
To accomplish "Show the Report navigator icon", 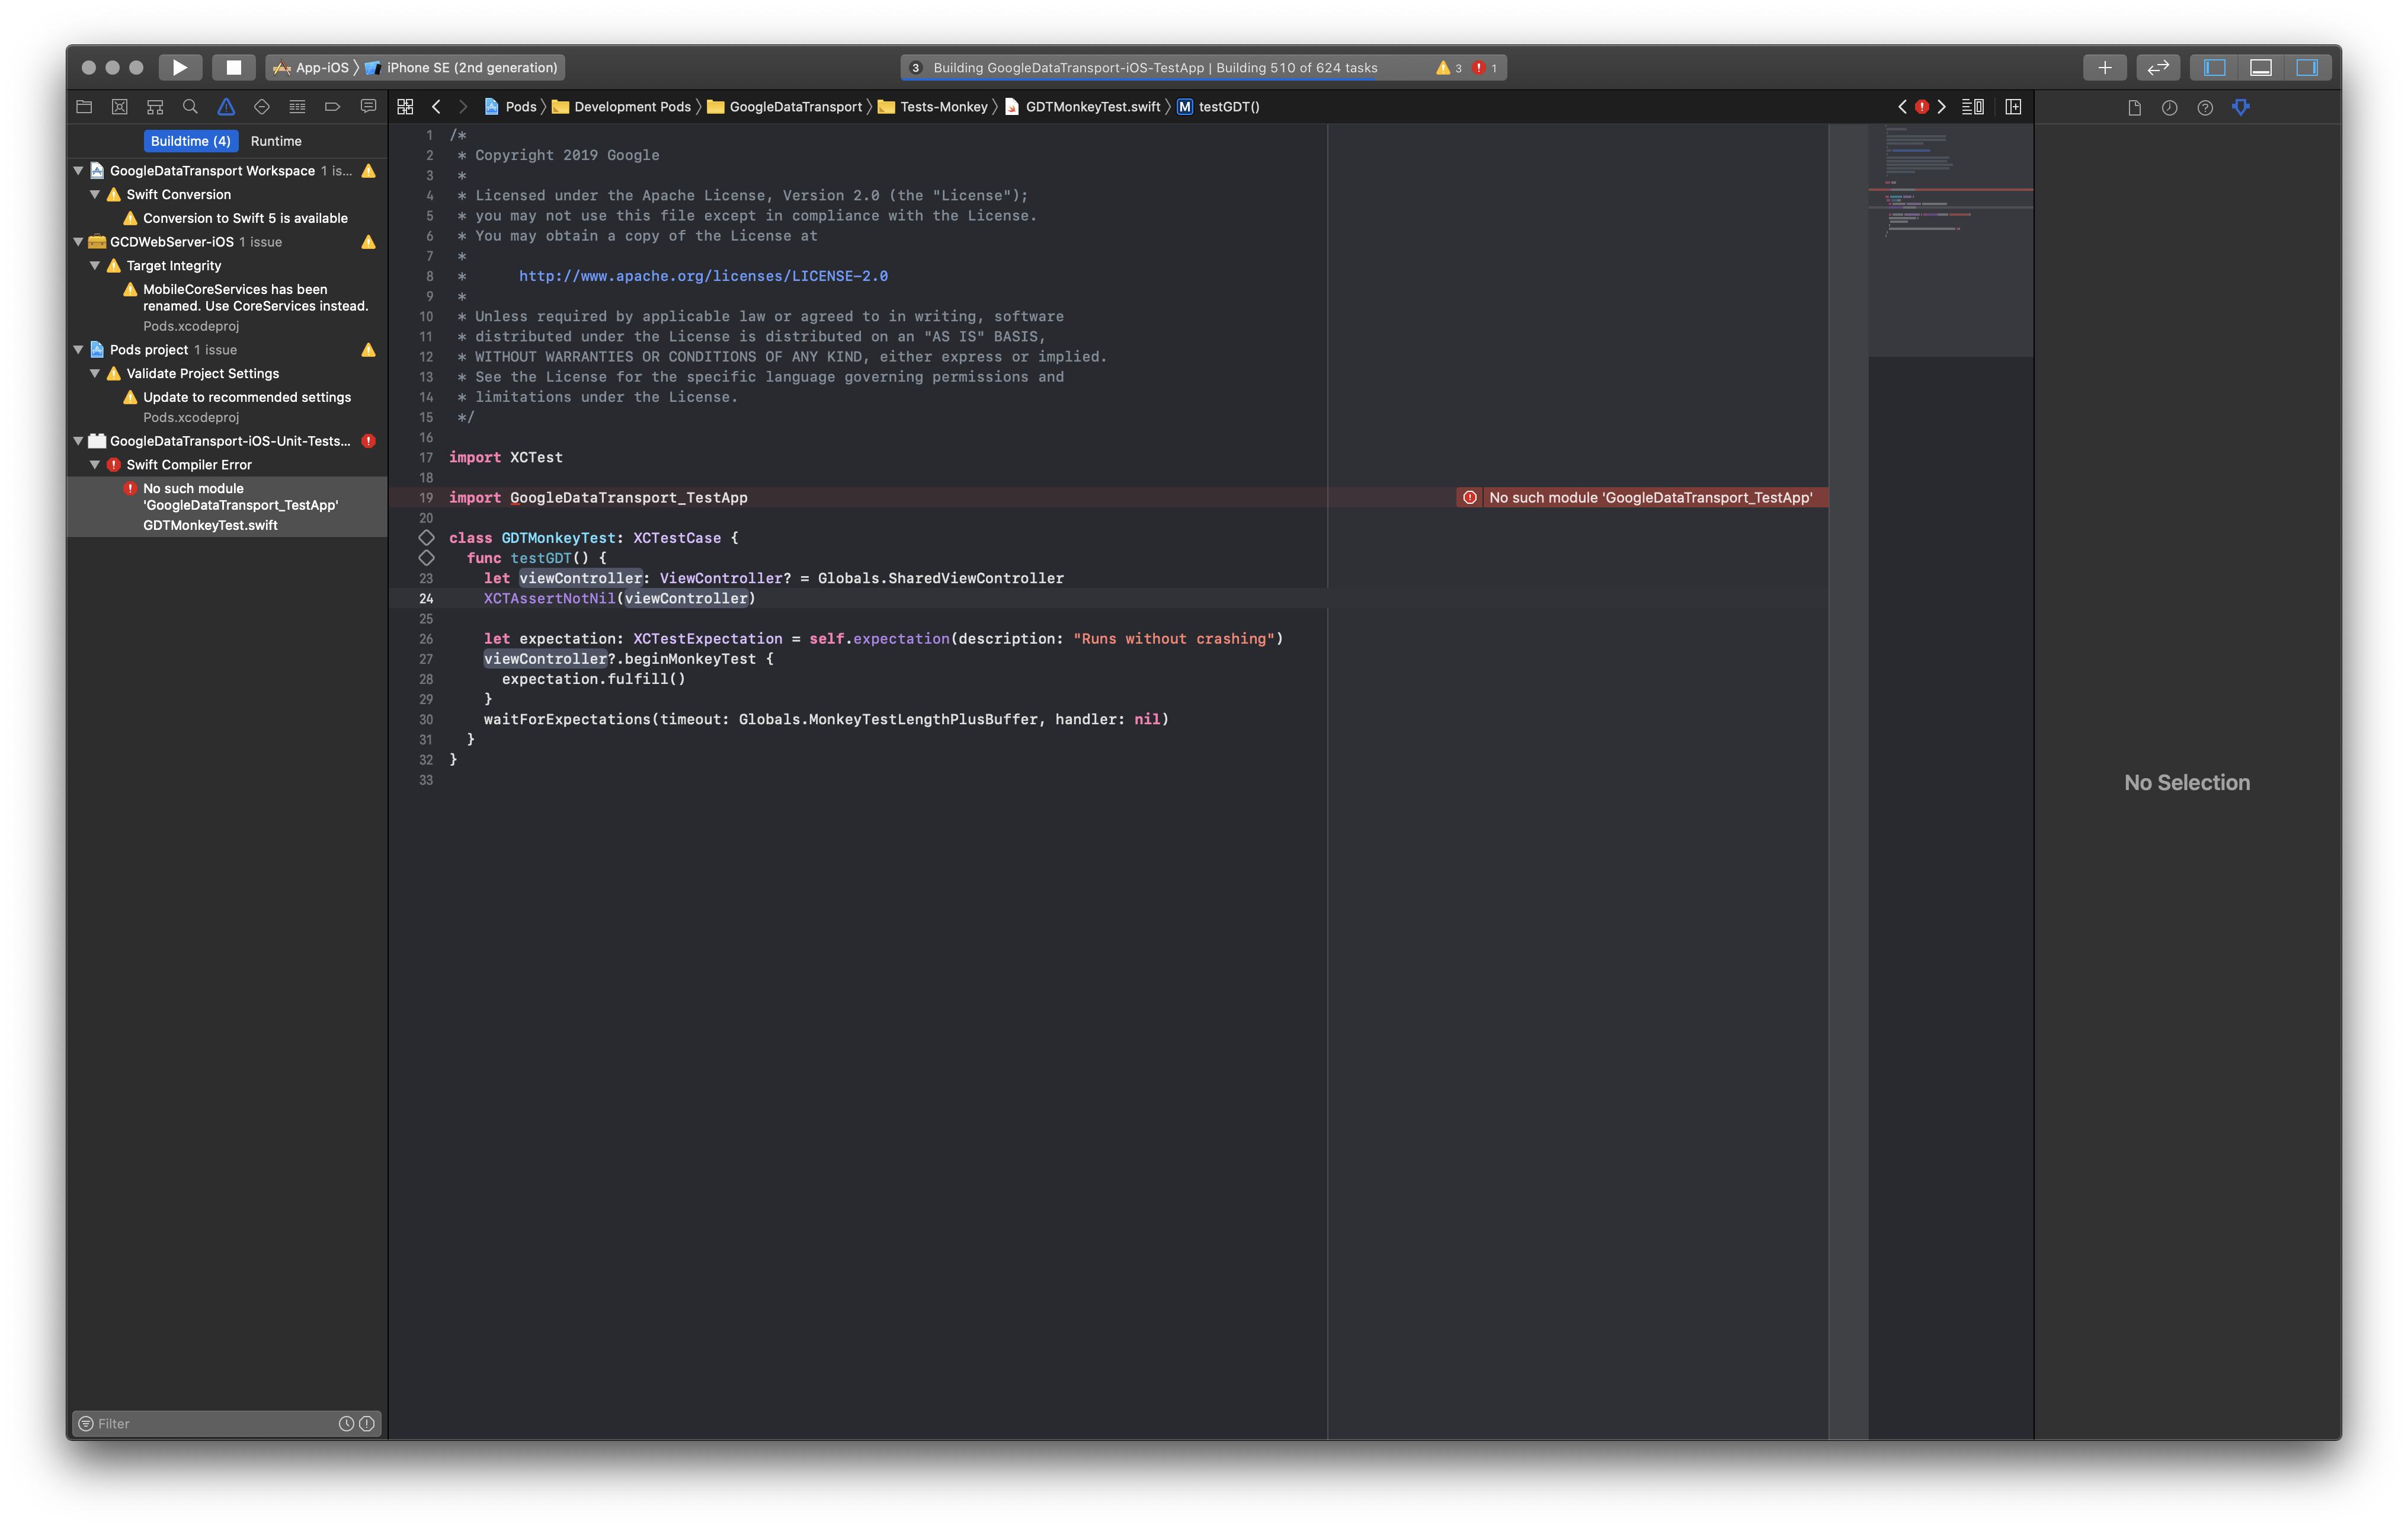I will coord(368,106).
